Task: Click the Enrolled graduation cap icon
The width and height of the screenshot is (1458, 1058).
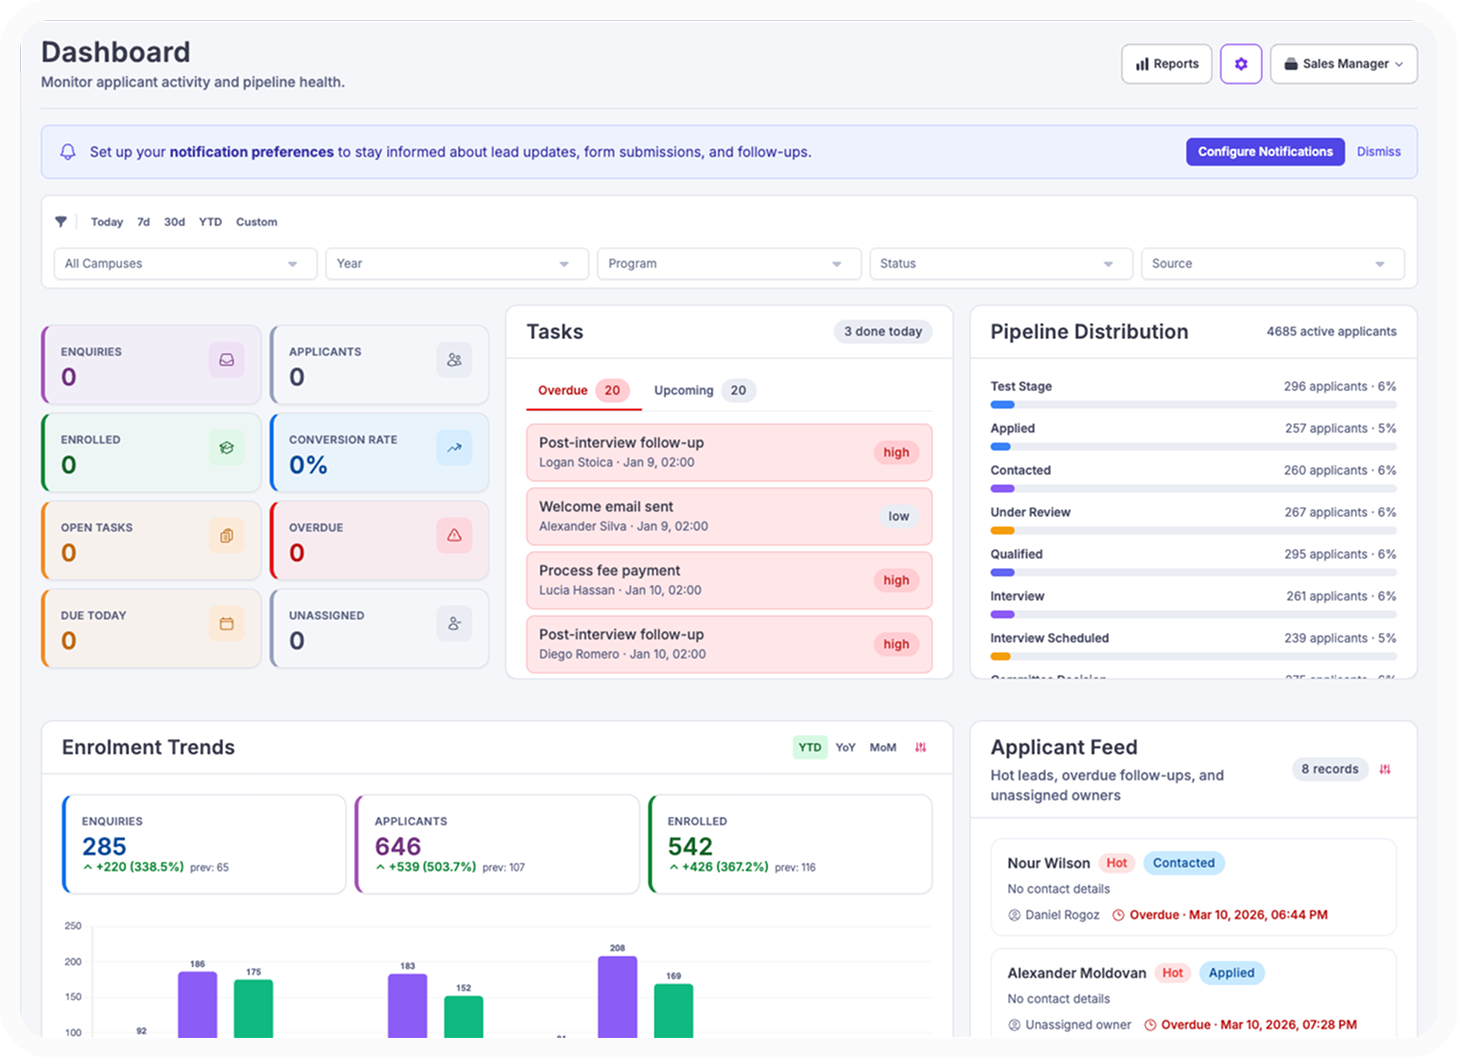Action: coord(227,448)
